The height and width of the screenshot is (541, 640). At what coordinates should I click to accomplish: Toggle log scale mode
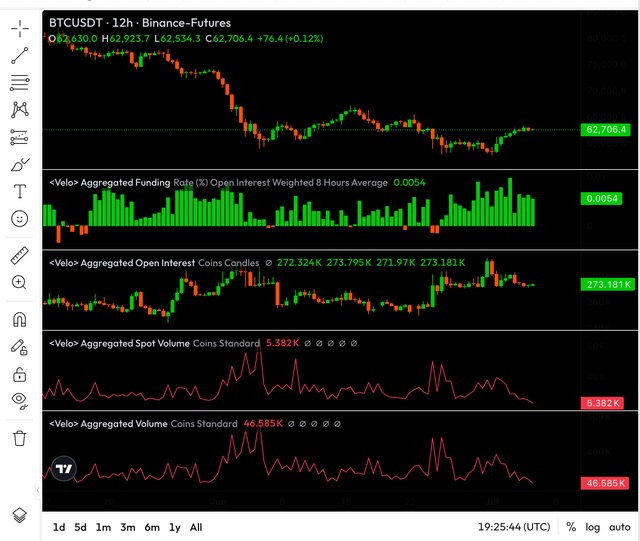point(593,528)
